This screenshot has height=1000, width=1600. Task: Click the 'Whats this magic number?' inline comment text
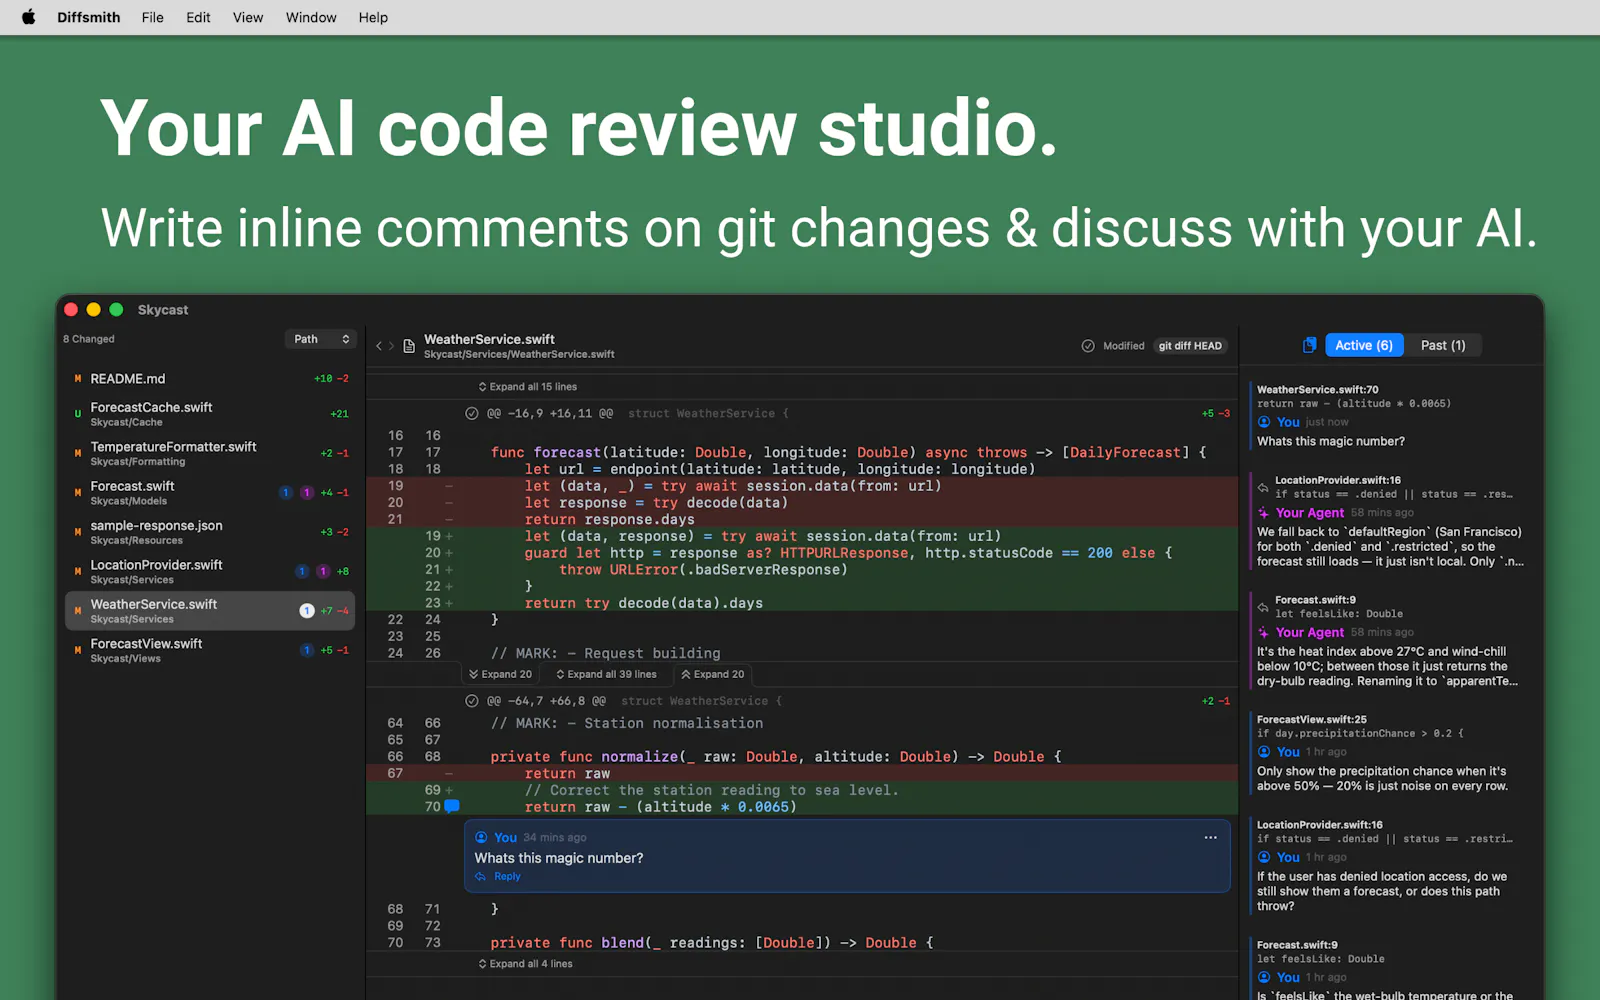coord(559,858)
